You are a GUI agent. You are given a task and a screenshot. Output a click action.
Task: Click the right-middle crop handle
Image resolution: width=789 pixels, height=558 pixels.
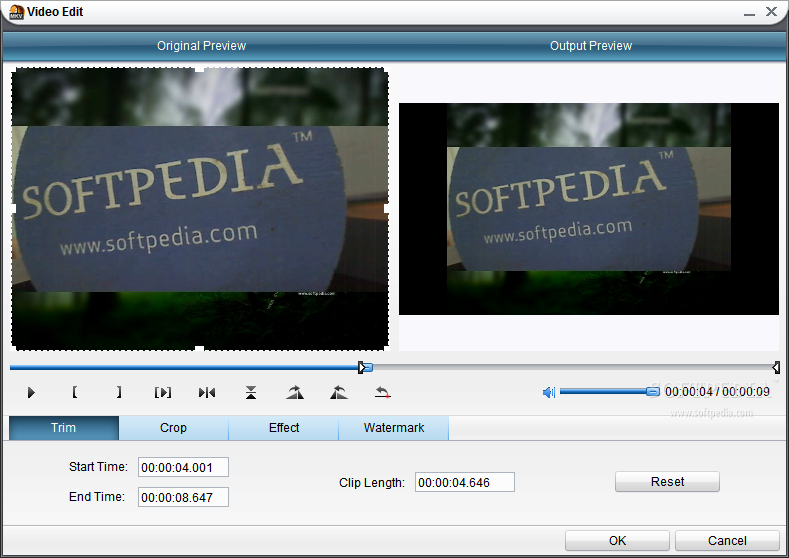[387, 208]
